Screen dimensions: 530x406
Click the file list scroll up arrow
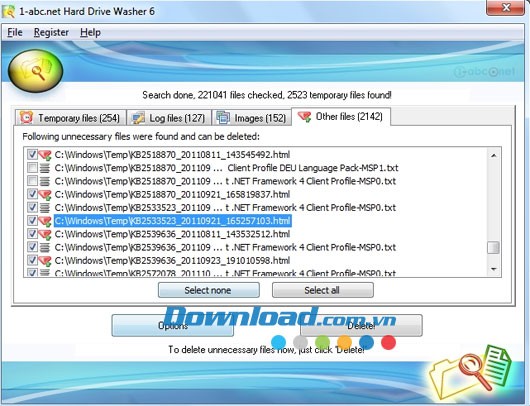click(x=494, y=156)
